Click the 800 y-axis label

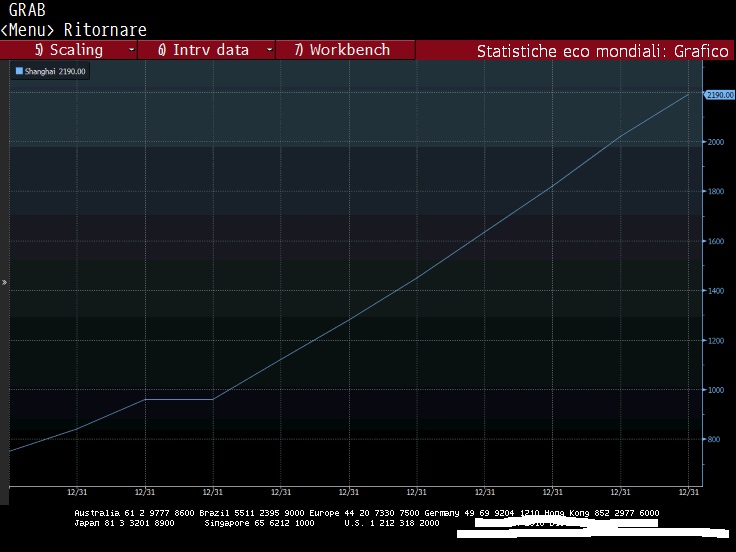pos(713,440)
